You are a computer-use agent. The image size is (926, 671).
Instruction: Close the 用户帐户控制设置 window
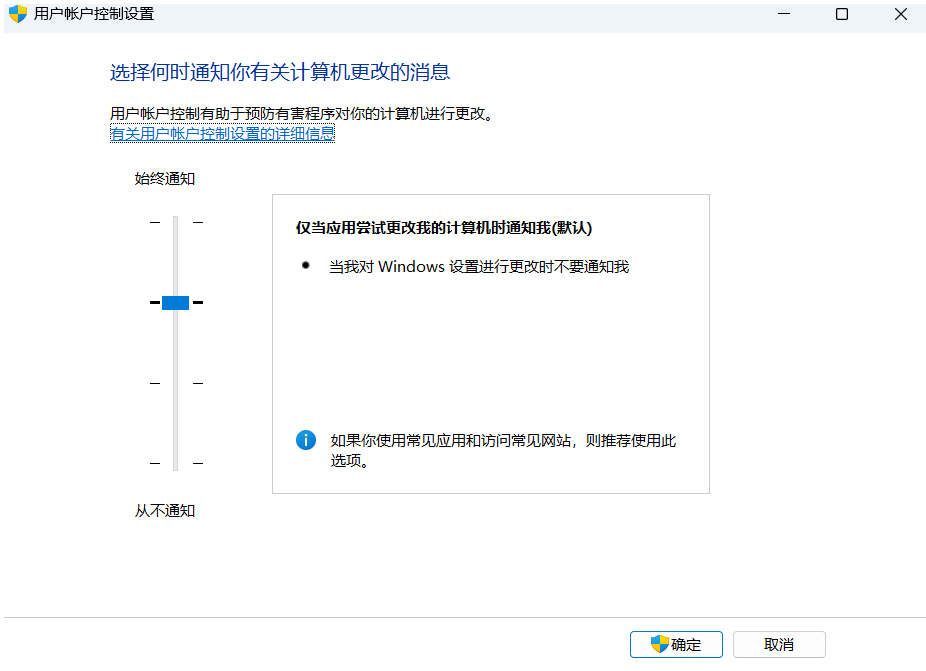pyautogui.click(x=901, y=14)
